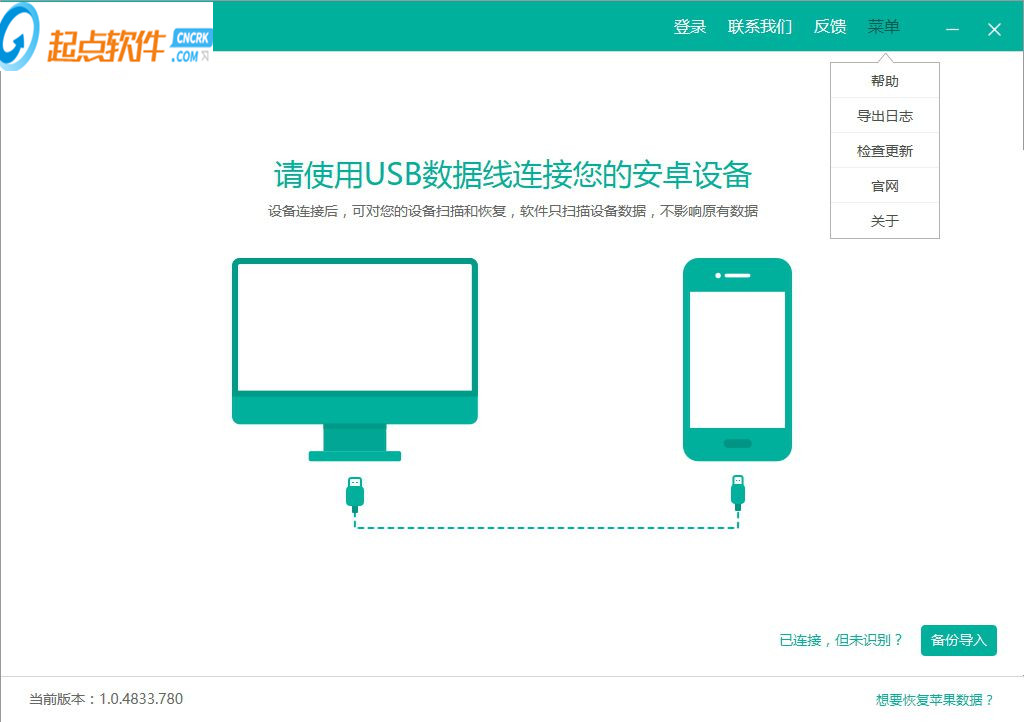Select 关于 about entry
Image resolution: width=1024 pixels, height=722 pixels.
(x=885, y=221)
